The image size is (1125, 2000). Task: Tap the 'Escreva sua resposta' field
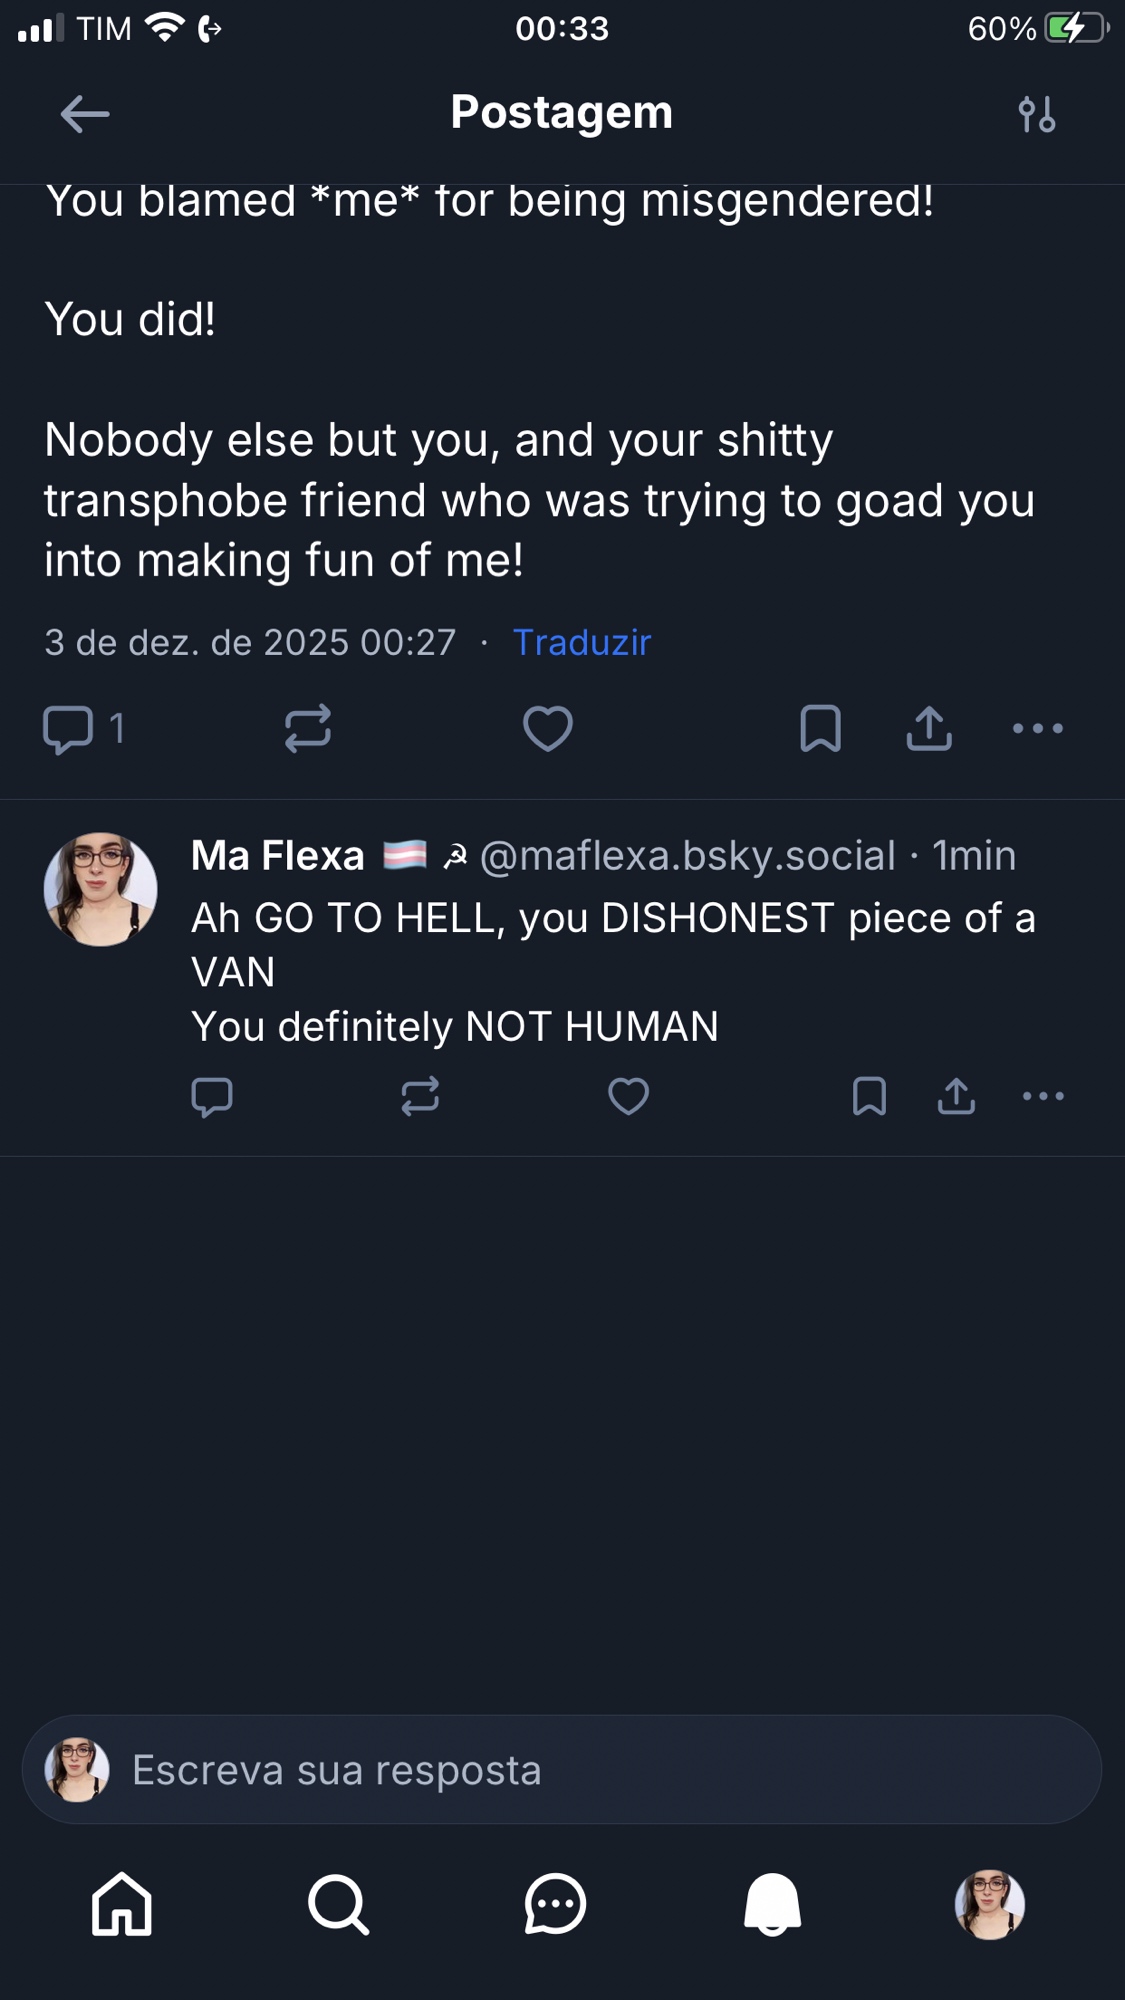click(562, 1770)
